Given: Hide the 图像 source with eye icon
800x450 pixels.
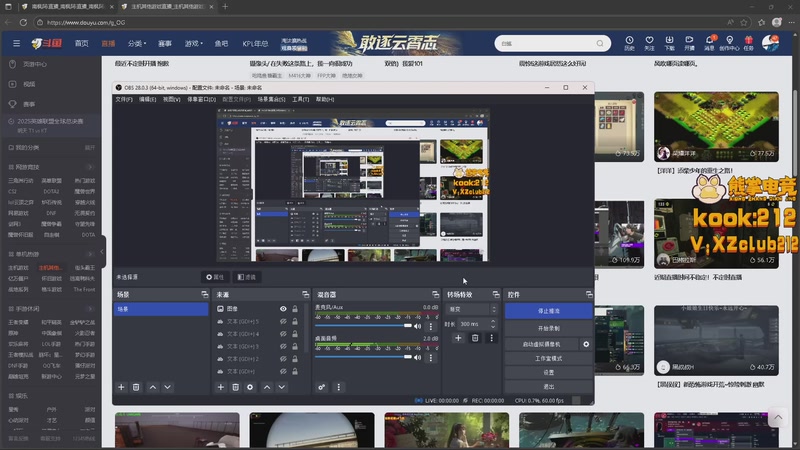Looking at the screenshot, I should pyautogui.click(x=283, y=309).
